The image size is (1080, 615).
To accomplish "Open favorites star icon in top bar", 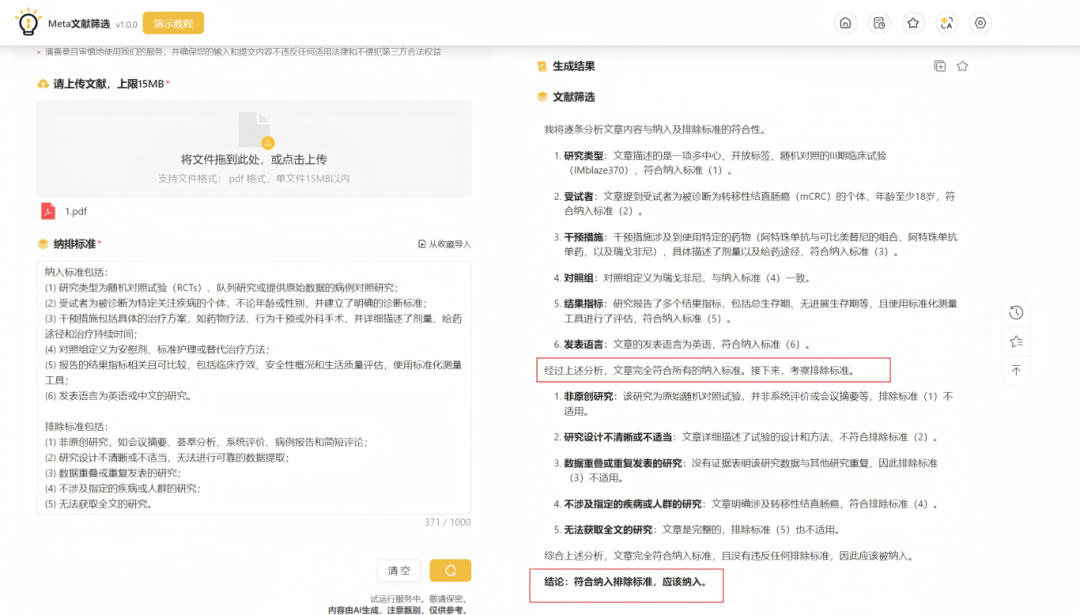I will [913, 23].
